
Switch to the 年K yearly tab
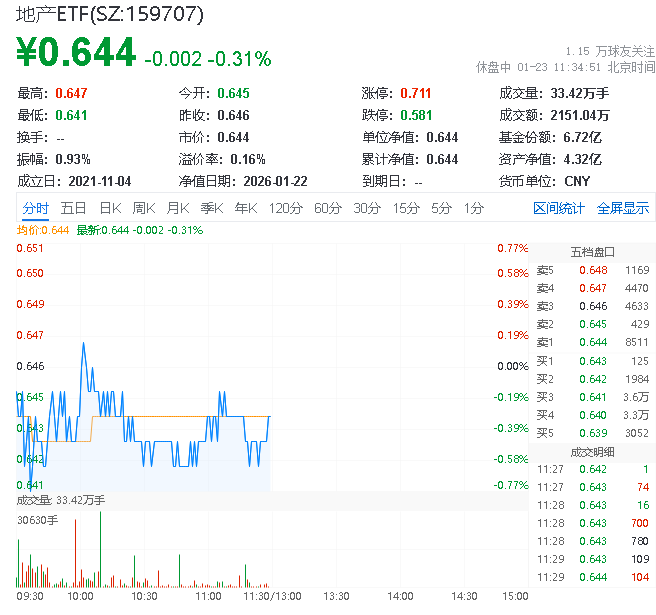(245, 208)
